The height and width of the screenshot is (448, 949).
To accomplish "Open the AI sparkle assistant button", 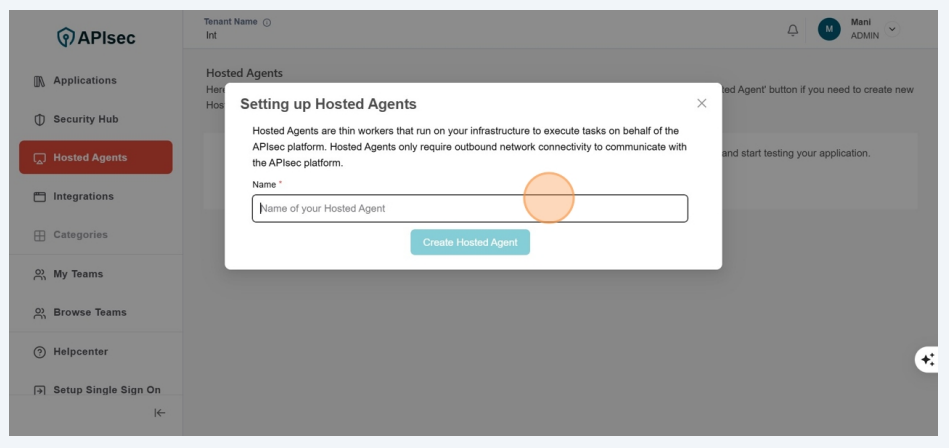I will click(x=927, y=360).
